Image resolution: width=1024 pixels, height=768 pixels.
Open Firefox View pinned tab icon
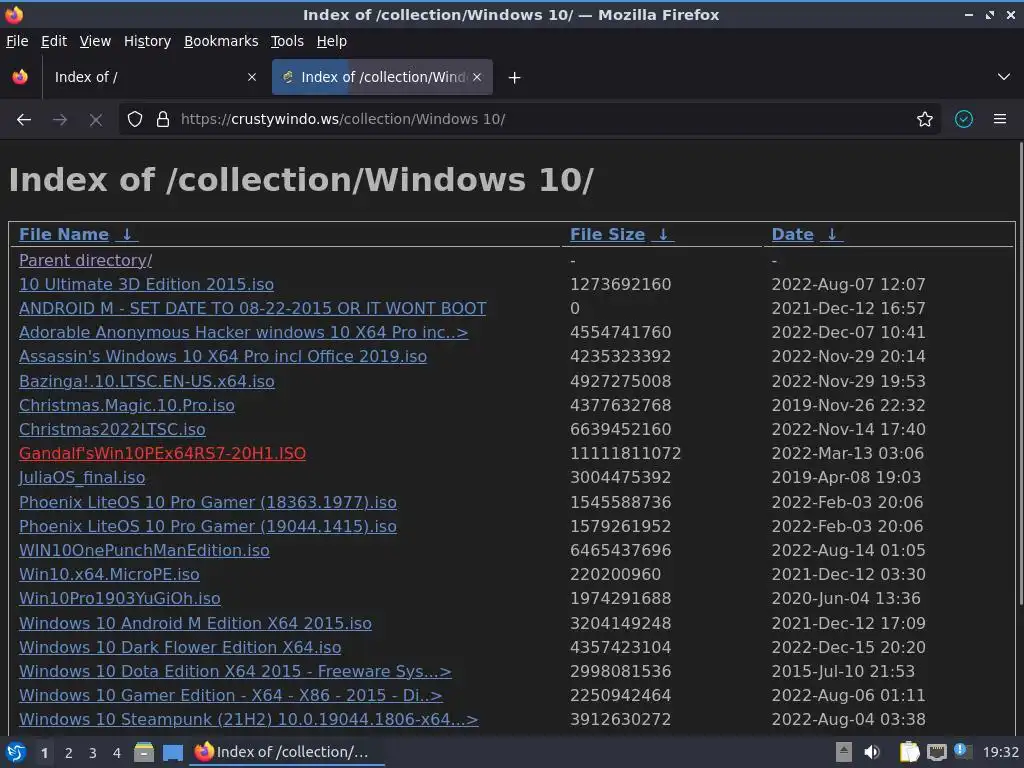[20, 77]
